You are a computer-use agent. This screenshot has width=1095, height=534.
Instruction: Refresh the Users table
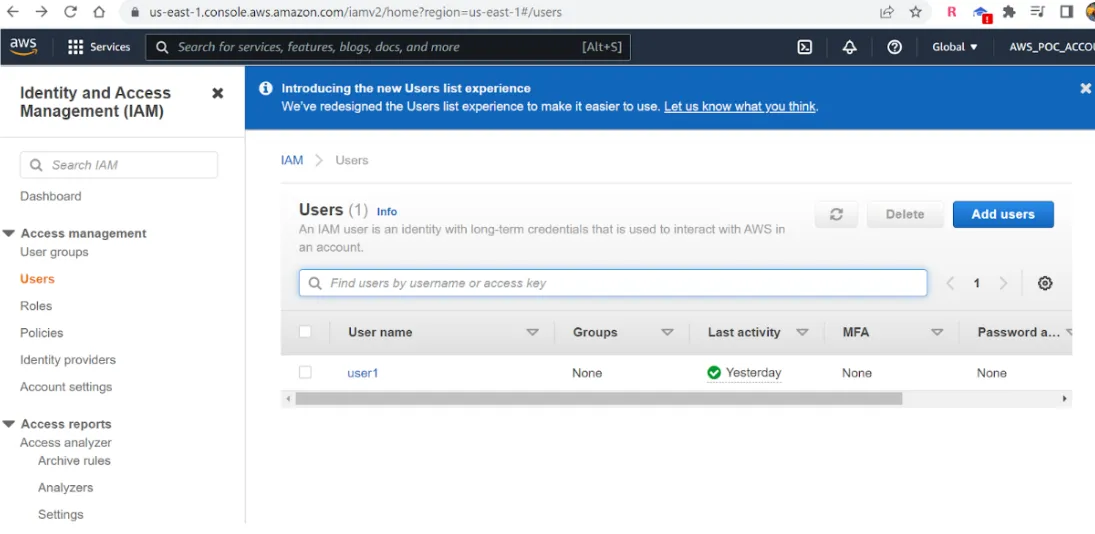(836, 214)
